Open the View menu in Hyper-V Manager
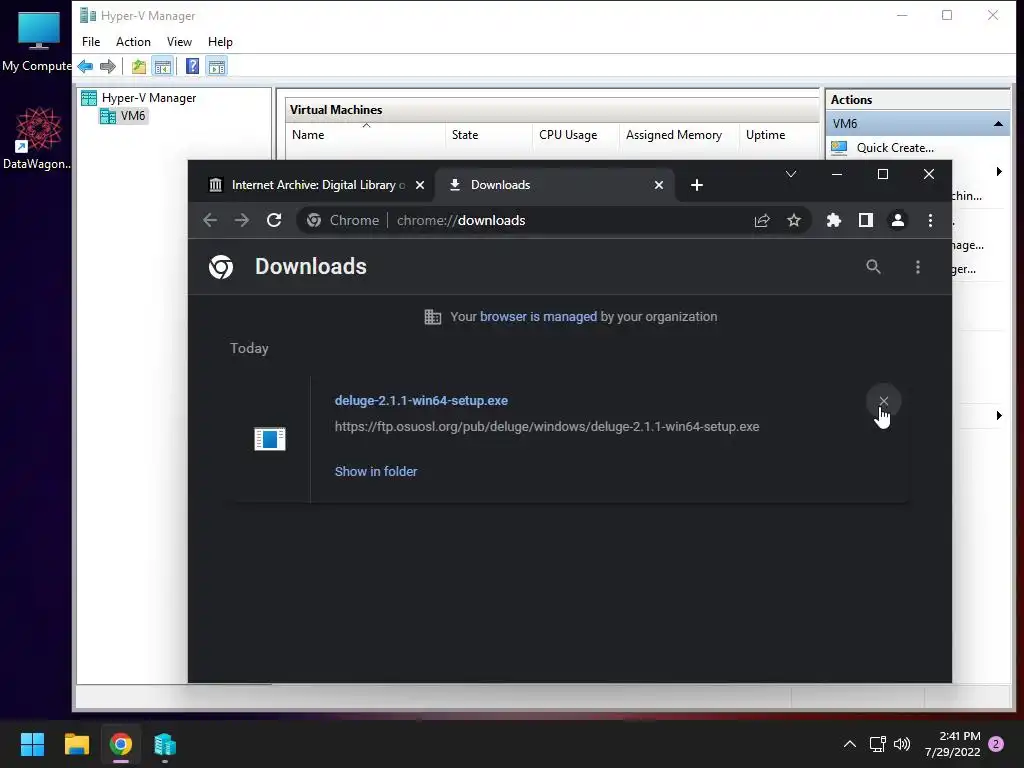1024x768 pixels. (179, 42)
